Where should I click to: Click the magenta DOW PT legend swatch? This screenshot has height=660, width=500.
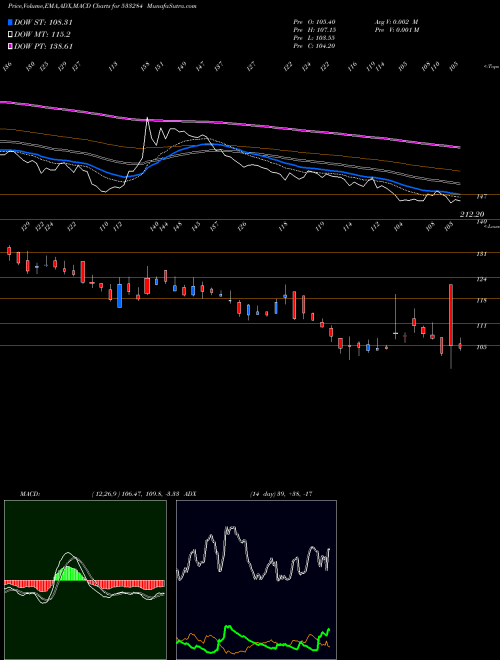click(x=10, y=46)
